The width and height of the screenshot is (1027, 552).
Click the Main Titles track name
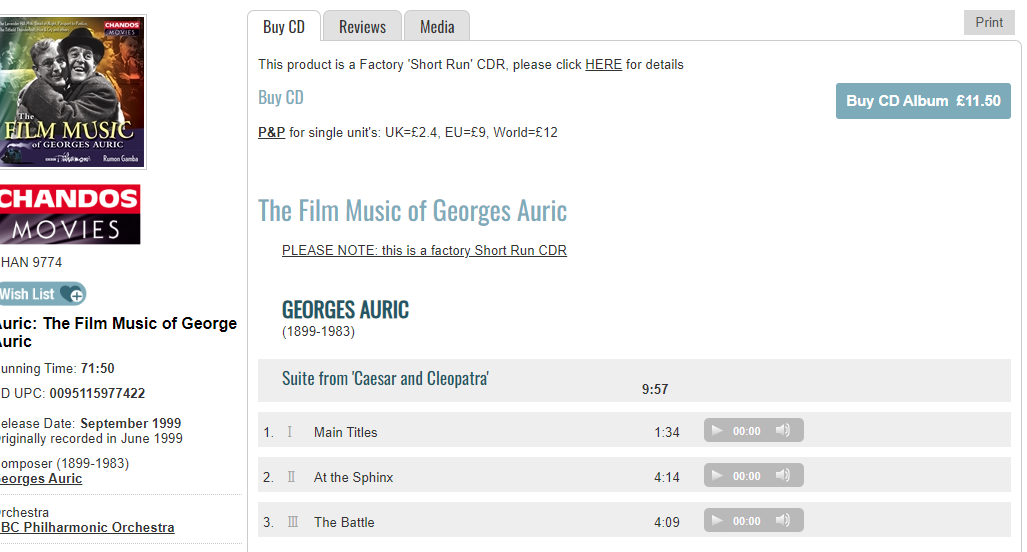point(345,432)
